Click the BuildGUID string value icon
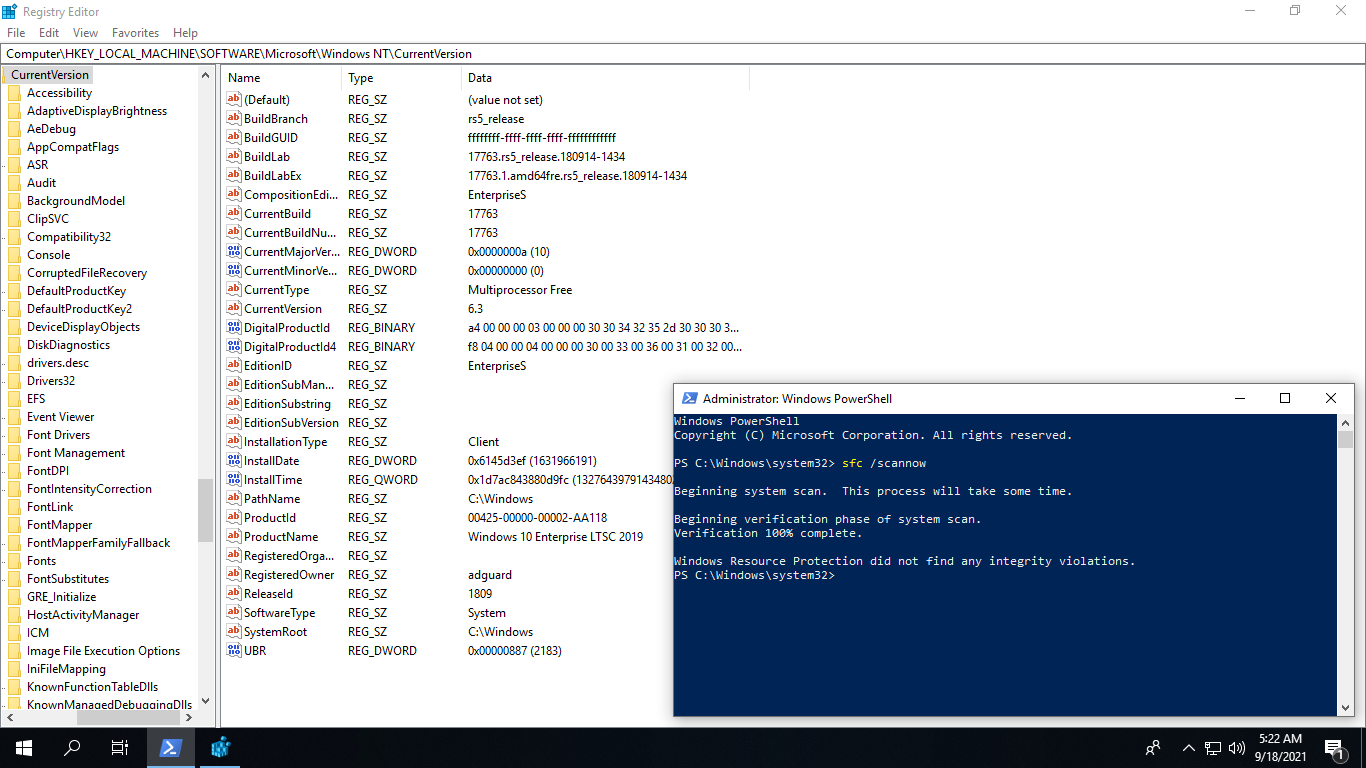Image resolution: width=1366 pixels, height=768 pixels. tap(234, 137)
